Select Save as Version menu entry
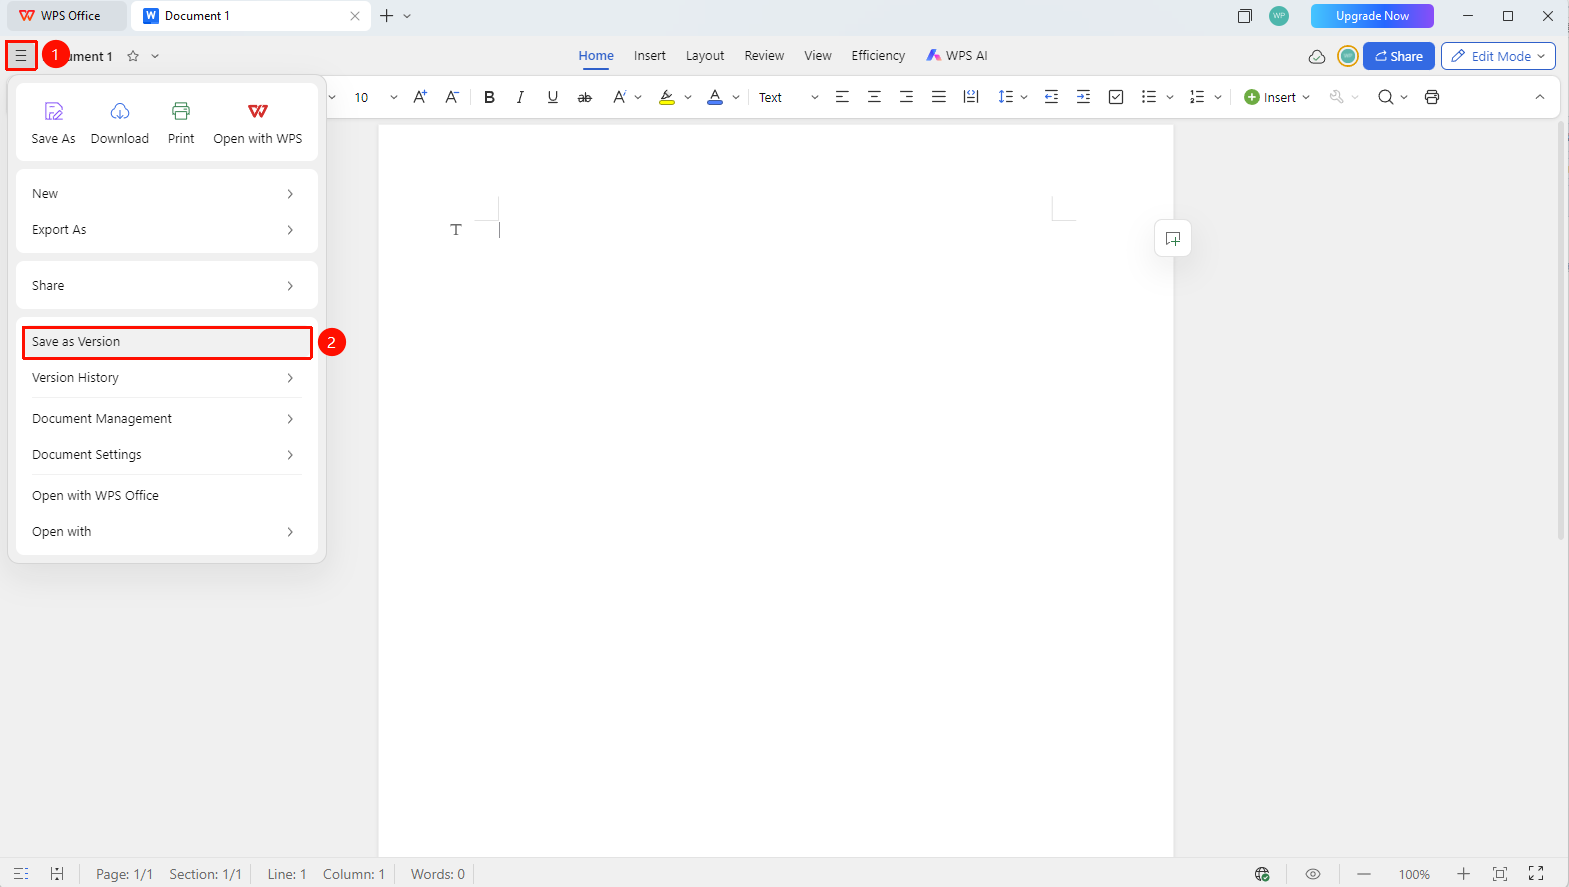Image resolution: width=1569 pixels, height=887 pixels. (167, 342)
